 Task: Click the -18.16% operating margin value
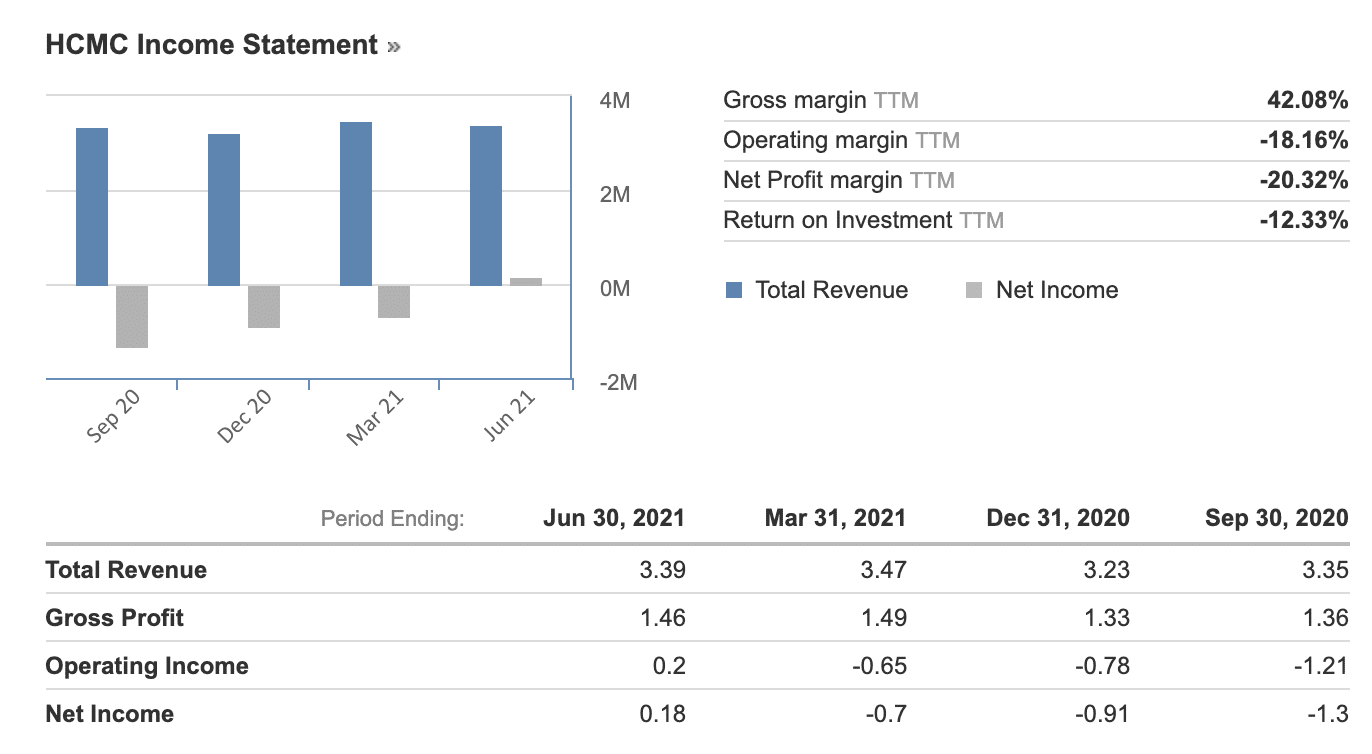click(1303, 140)
